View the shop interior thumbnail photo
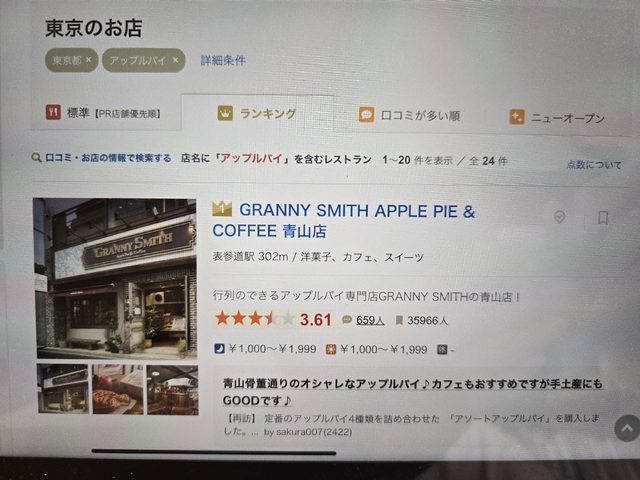The height and width of the screenshot is (480, 640). click(x=173, y=390)
